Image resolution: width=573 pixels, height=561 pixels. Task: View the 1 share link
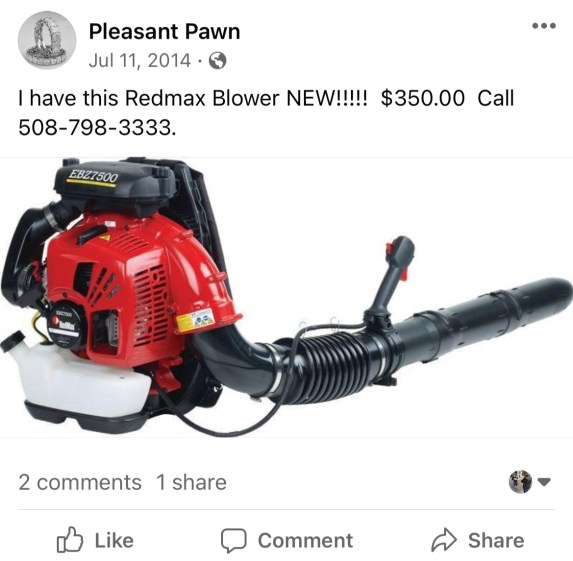(191, 482)
